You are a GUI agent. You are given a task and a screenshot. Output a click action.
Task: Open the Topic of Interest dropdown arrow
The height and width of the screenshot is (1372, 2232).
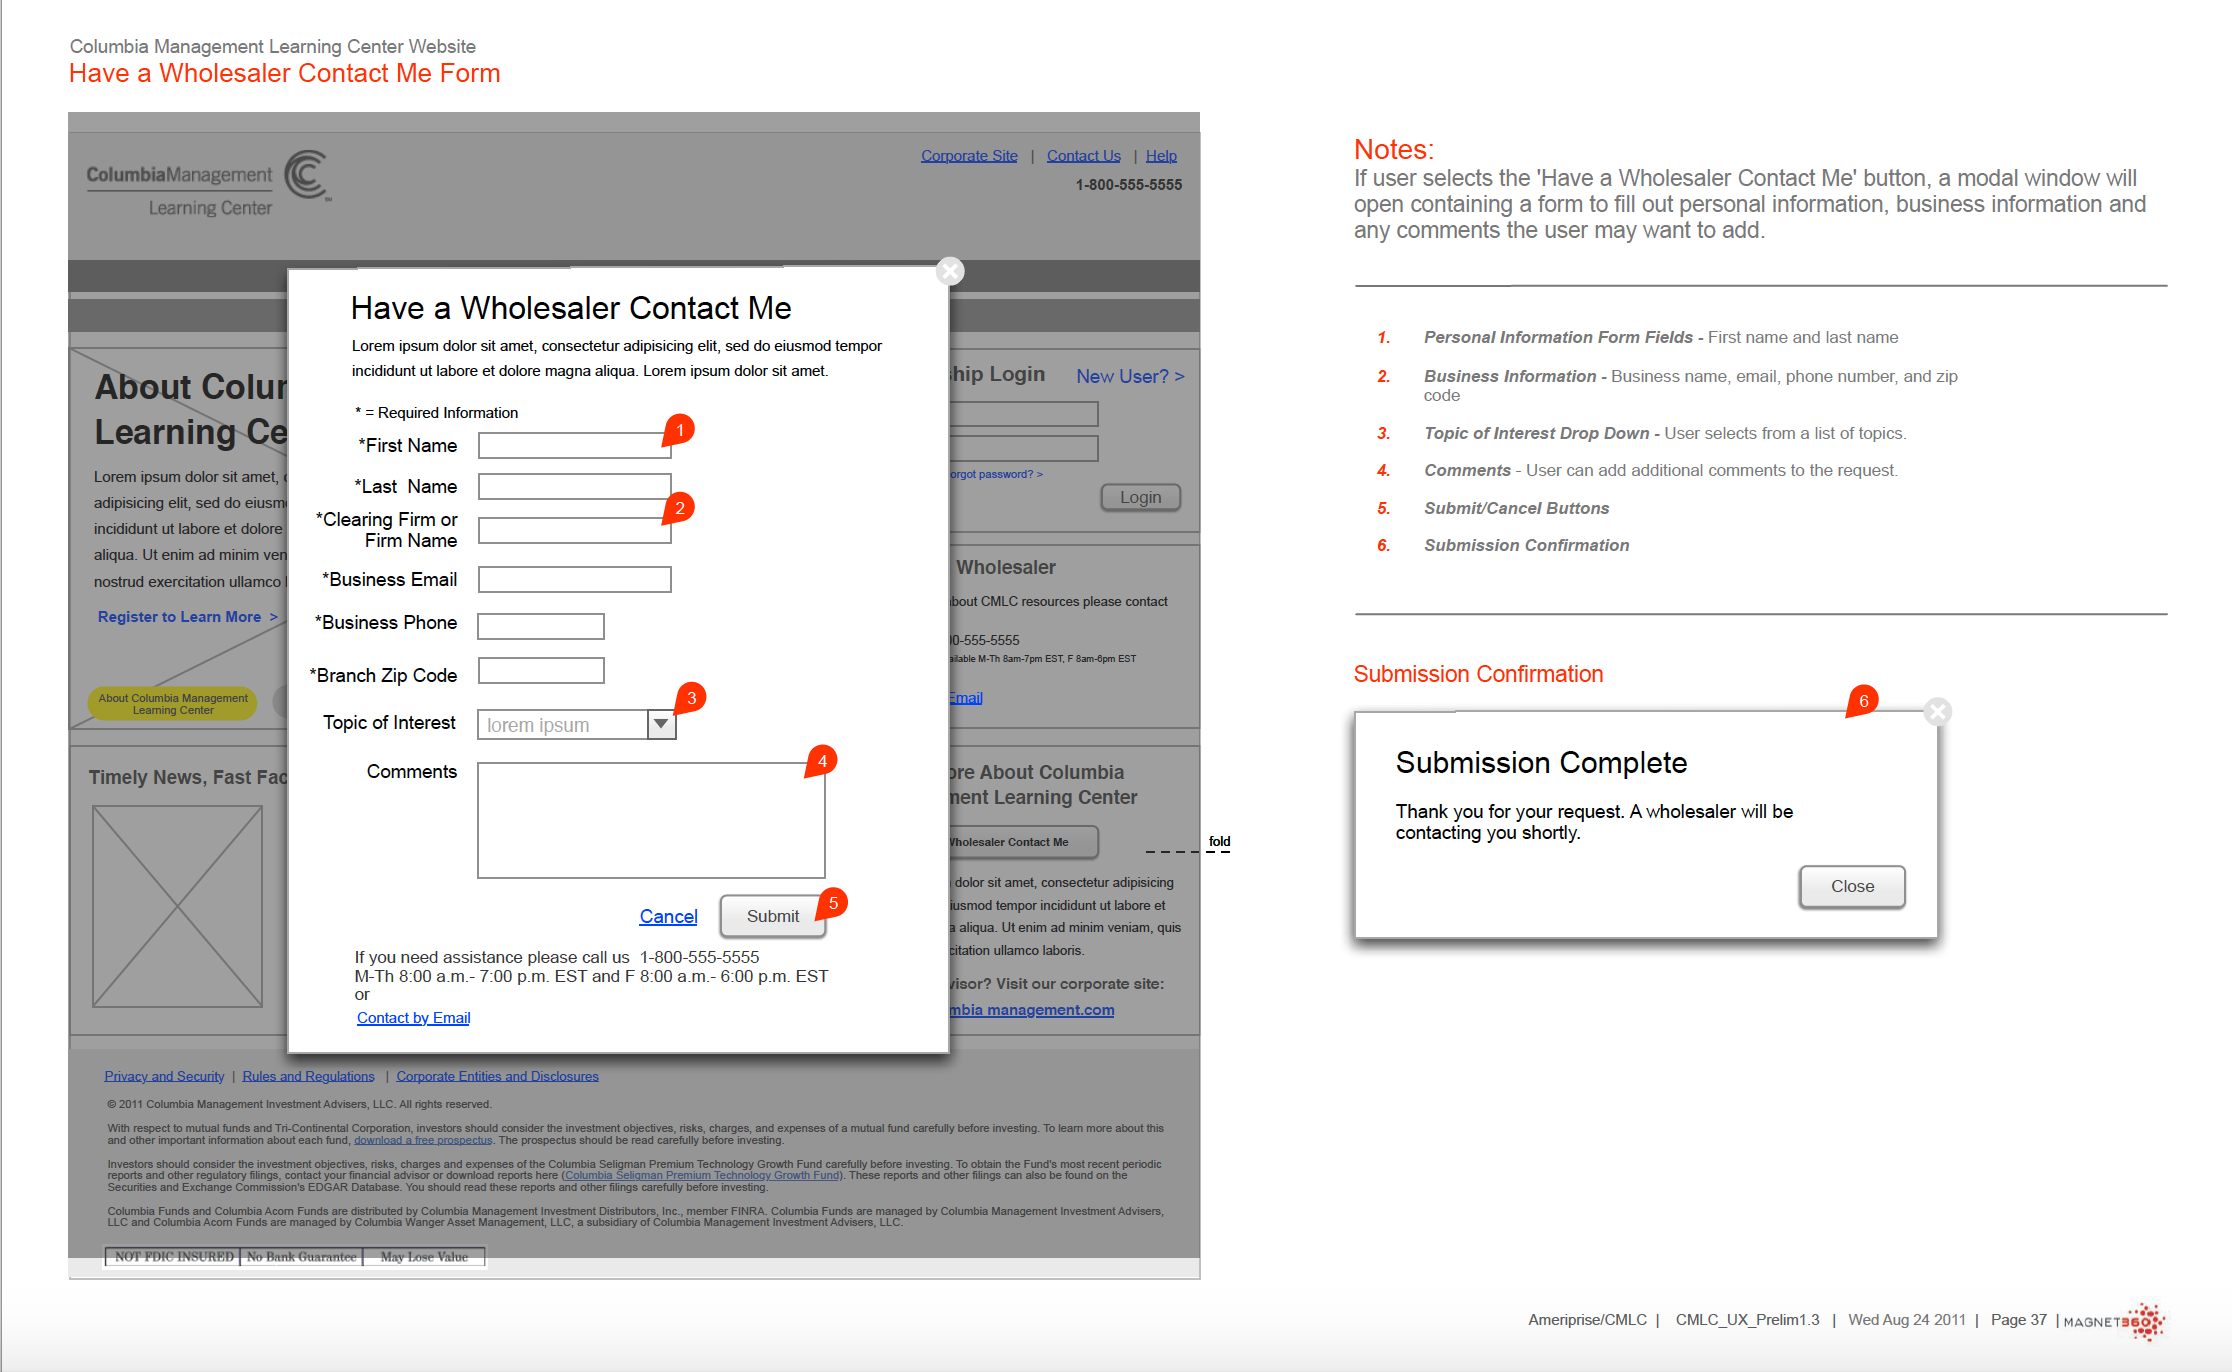pyautogui.click(x=661, y=724)
